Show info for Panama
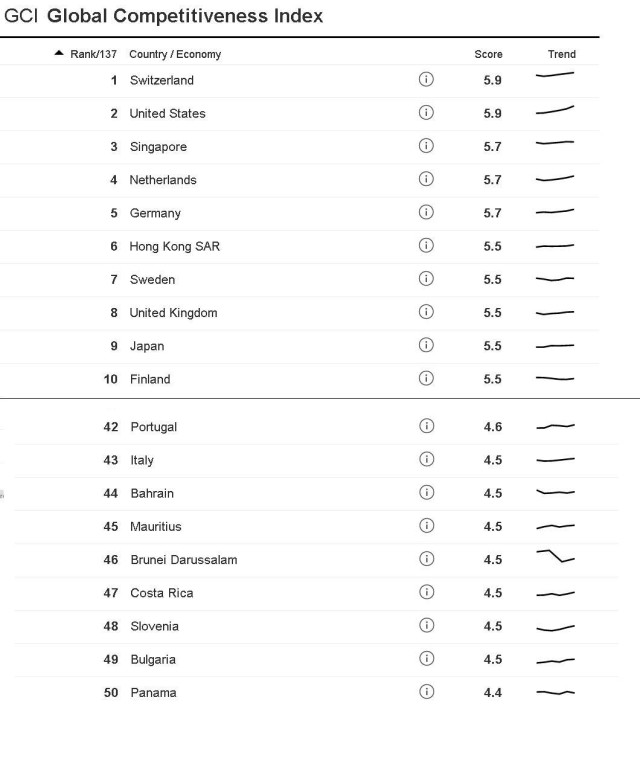The width and height of the screenshot is (640, 767). [427, 692]
